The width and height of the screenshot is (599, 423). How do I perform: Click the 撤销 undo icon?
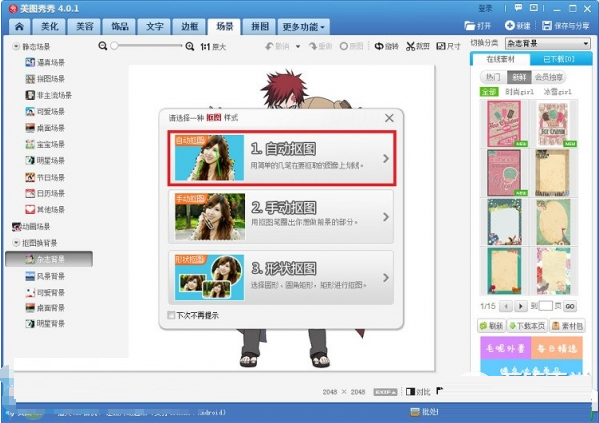click(x=269, y=46)
